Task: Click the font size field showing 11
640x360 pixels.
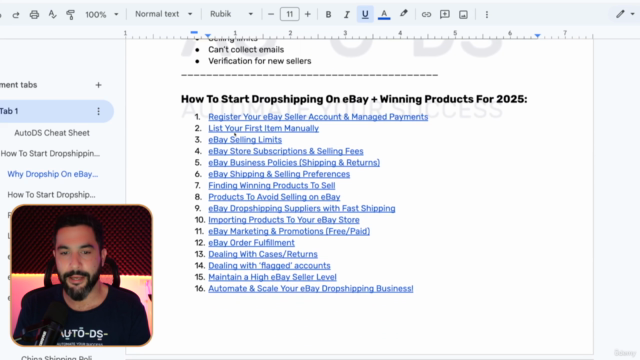Action: click(x=289, y=14)
